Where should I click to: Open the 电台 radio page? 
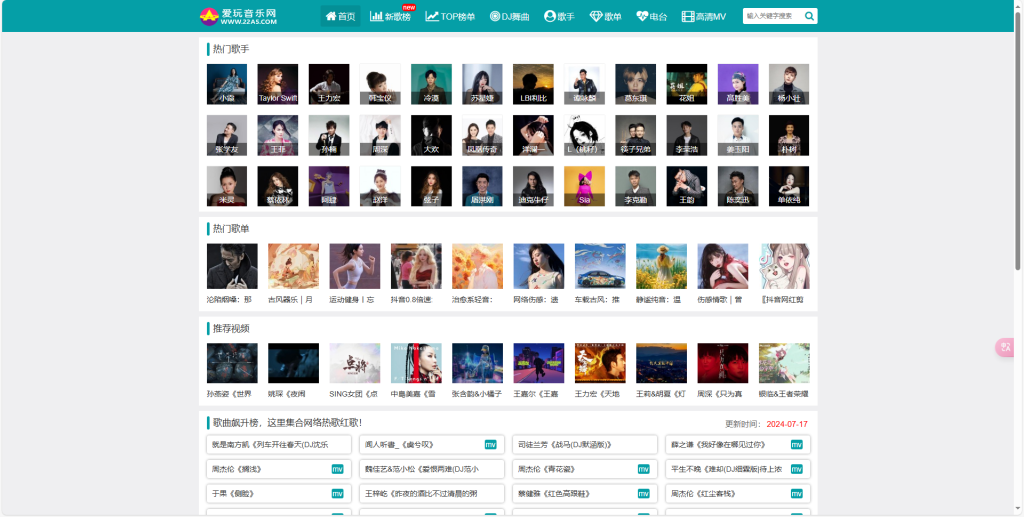651,16
